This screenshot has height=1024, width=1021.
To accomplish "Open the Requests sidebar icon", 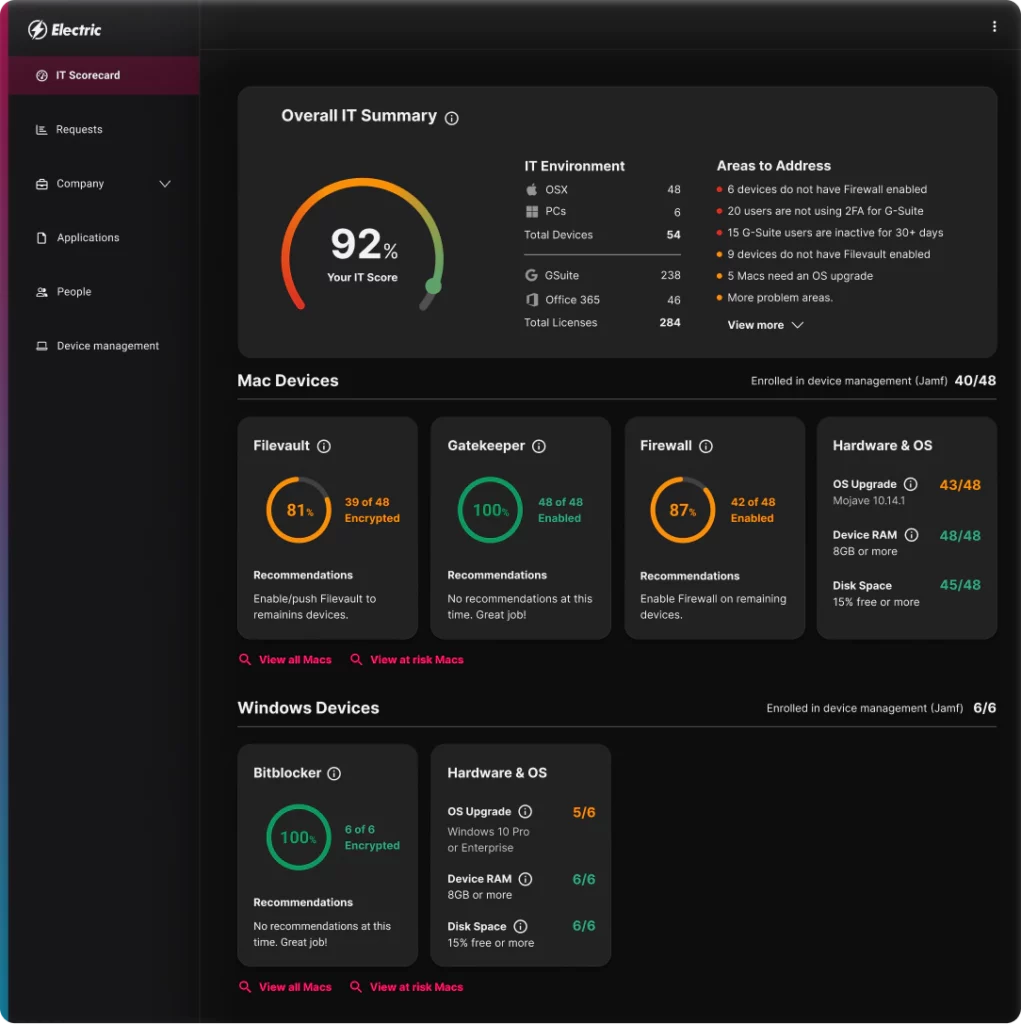I will (42, 128).
